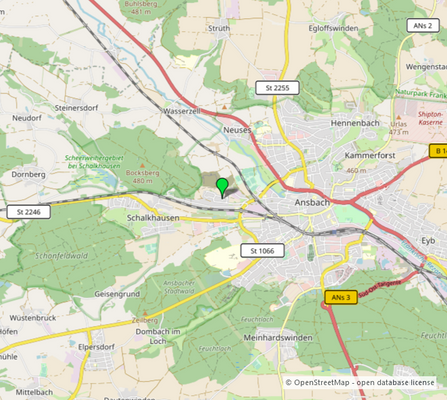Click the yellow ANs 3 road shield
447x400 pixels.
[341, 297]
